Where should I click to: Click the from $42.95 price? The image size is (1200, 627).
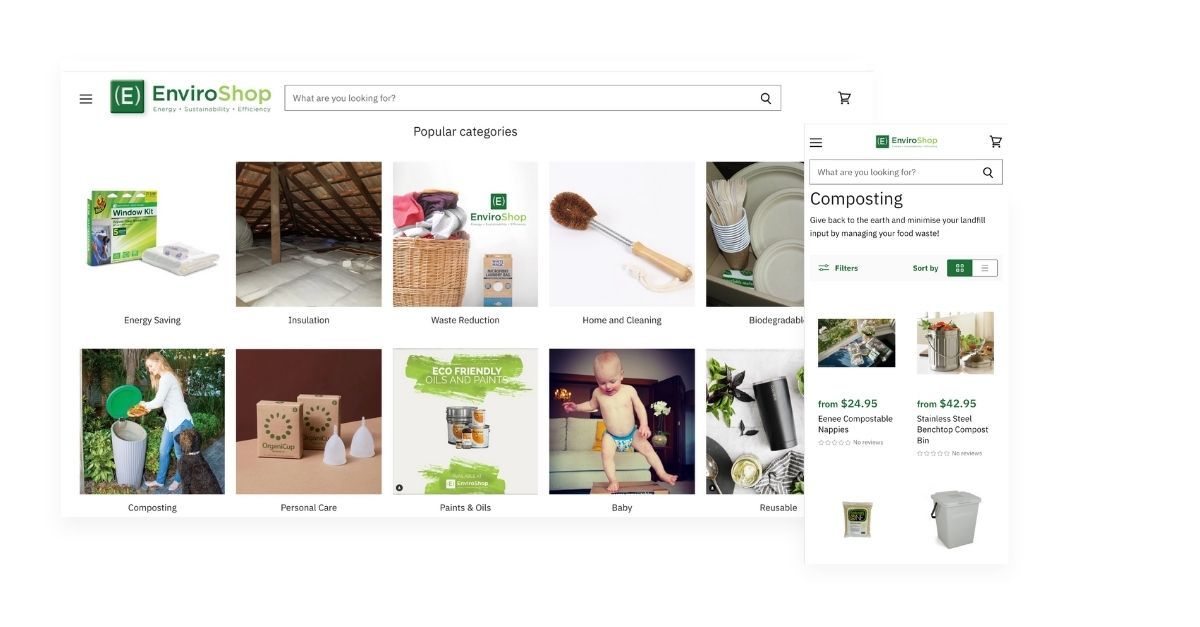[947, 404]
